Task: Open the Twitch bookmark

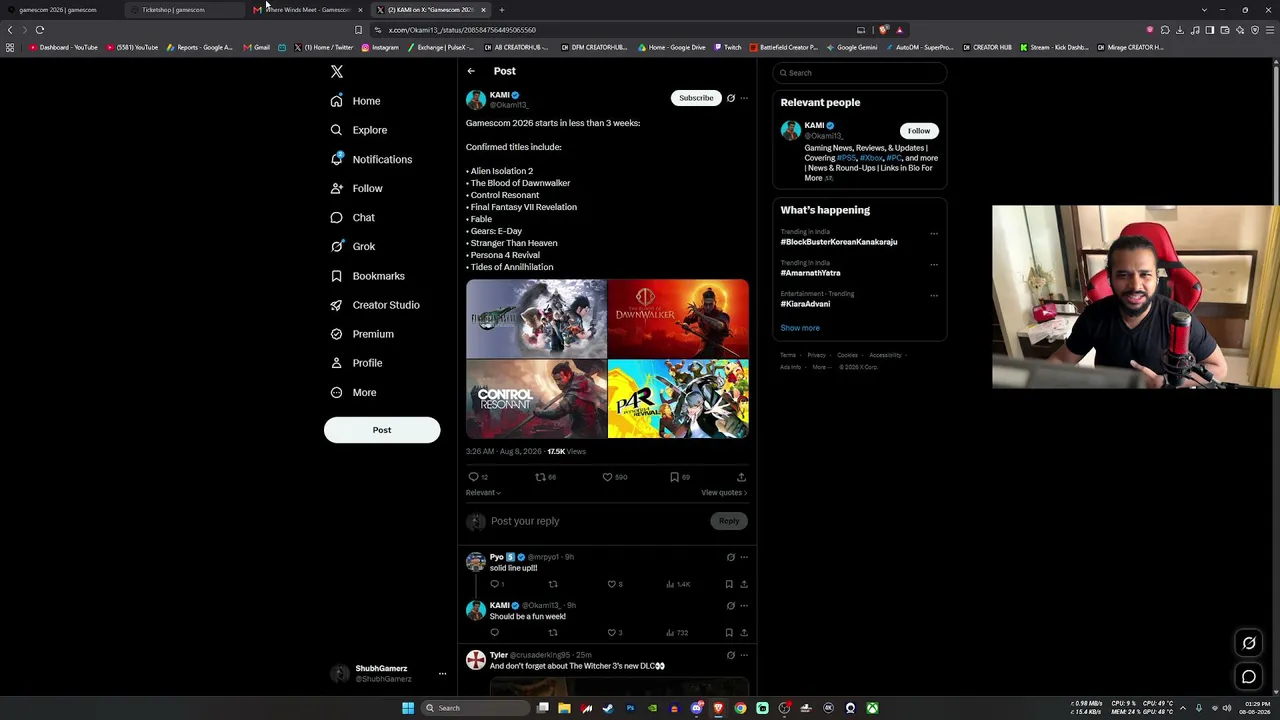Action: click(728, 47)
